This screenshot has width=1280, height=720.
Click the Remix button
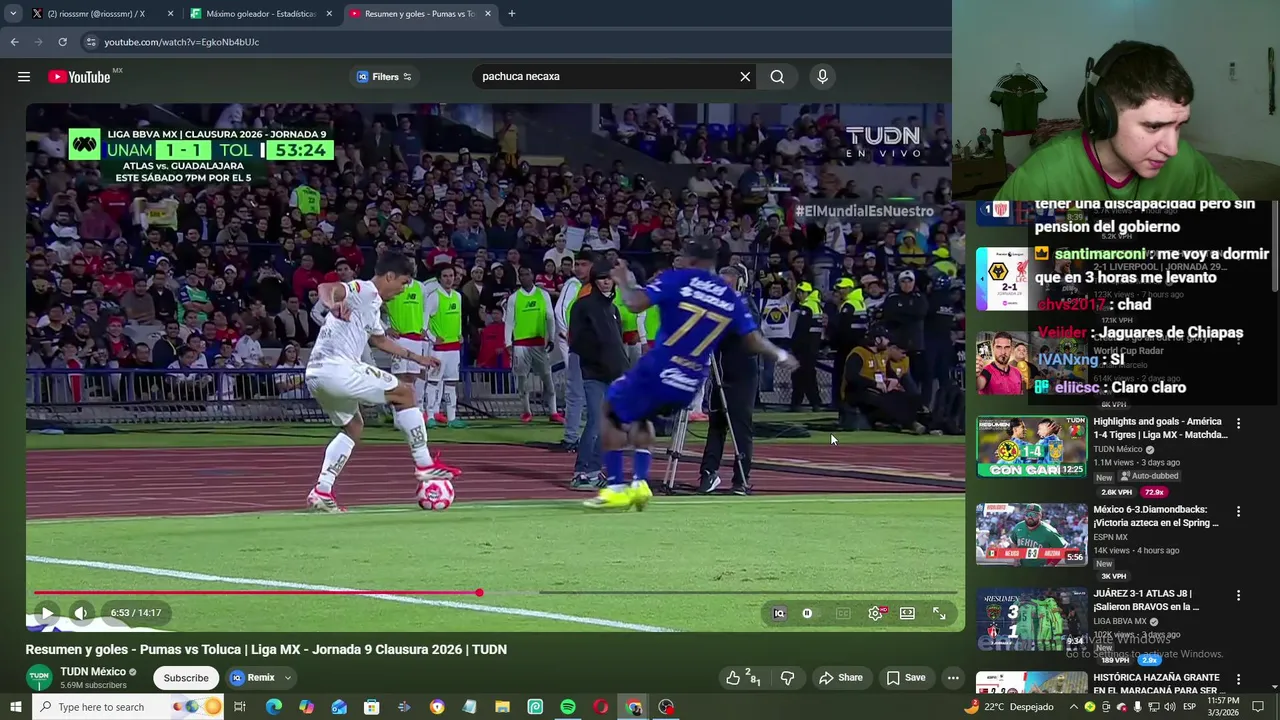click(x=253, y=678)
